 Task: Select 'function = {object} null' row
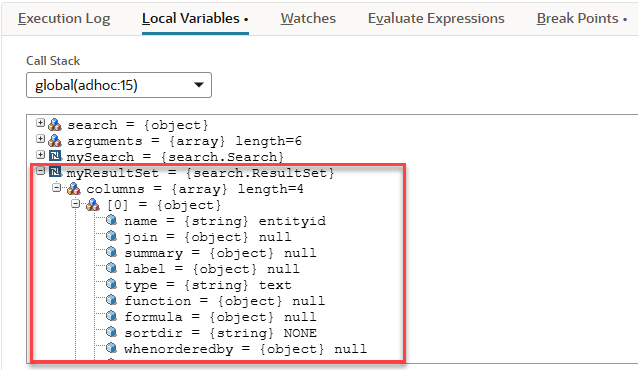coord(225,301)
